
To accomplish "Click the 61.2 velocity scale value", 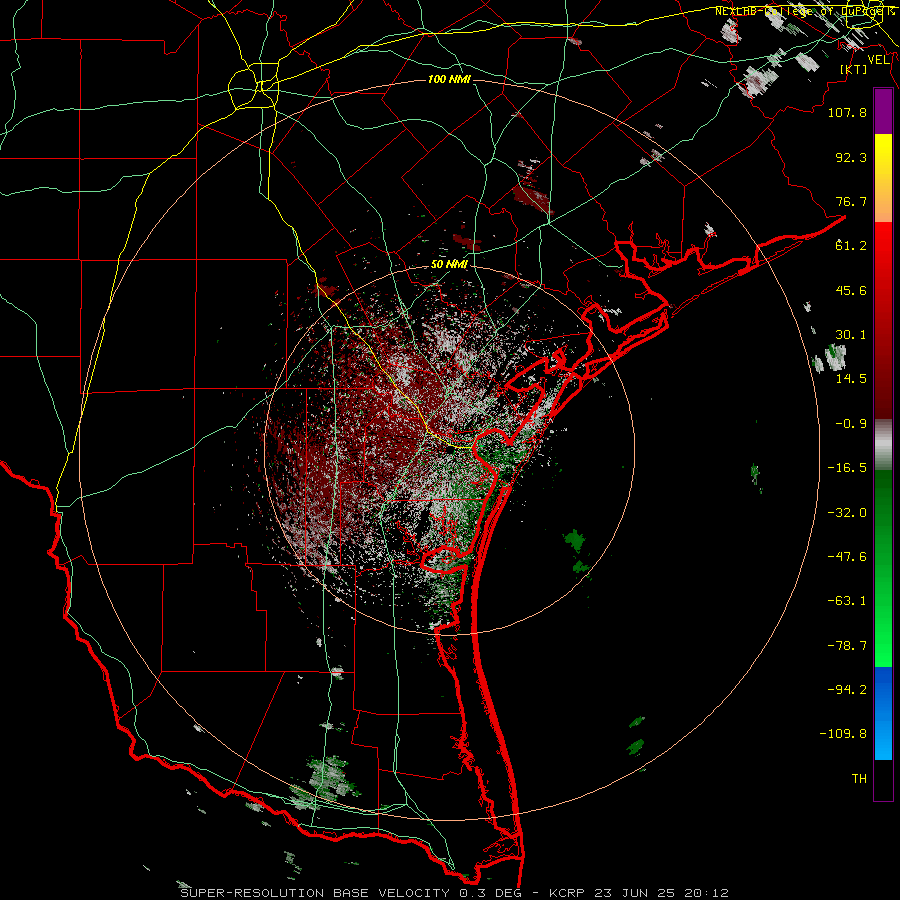I will 851,246.
